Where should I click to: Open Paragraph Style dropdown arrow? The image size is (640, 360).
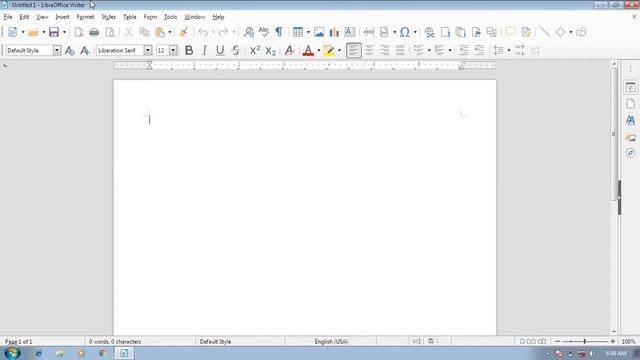click(57, 50)
